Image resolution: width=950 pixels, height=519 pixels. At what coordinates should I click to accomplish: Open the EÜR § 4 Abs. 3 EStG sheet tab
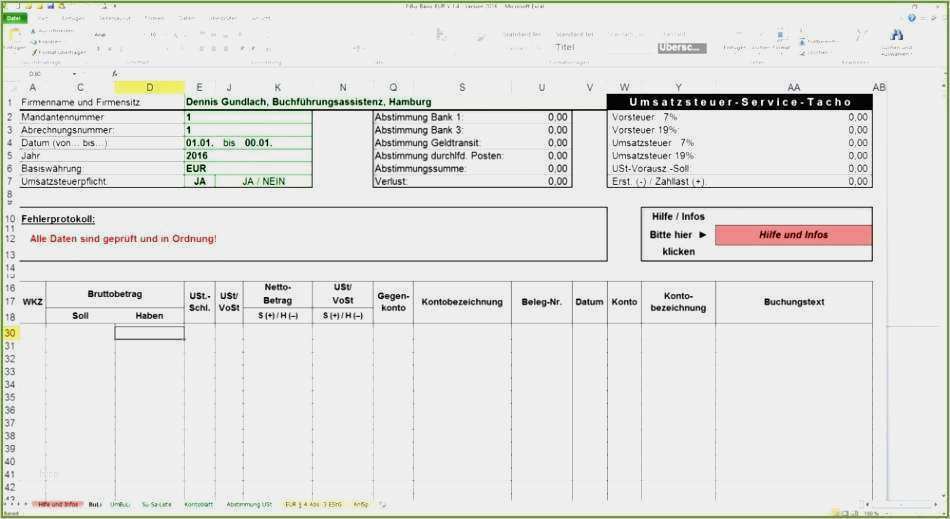[313, 504]
